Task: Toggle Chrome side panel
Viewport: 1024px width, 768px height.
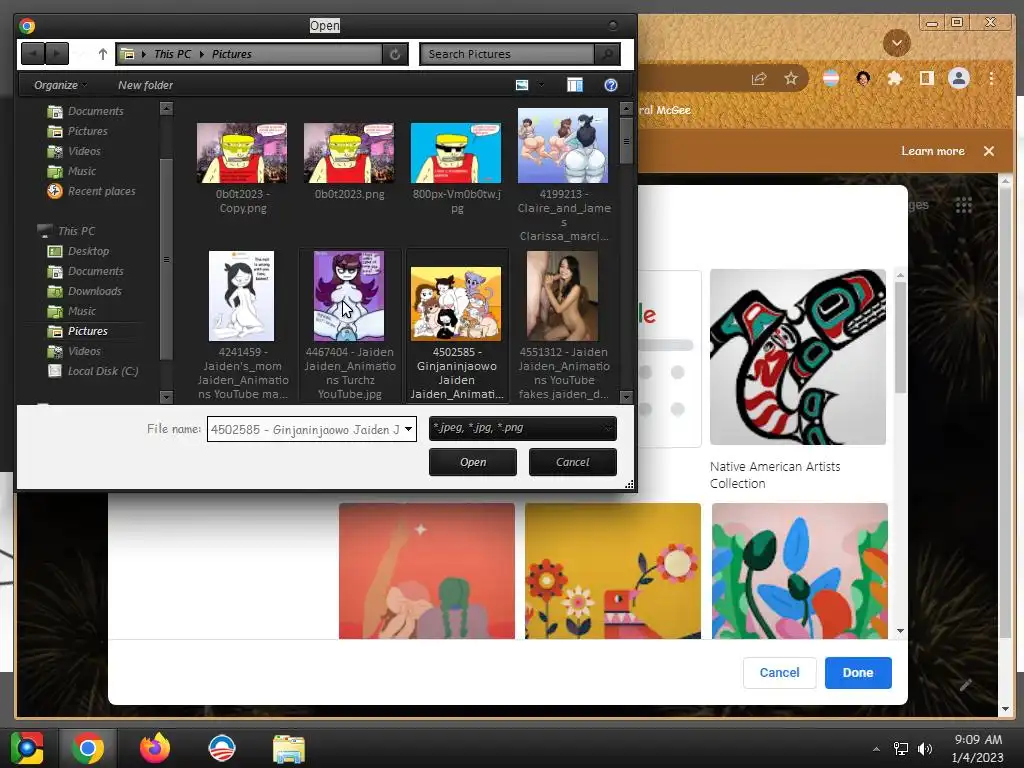Action: coord(926,79)
